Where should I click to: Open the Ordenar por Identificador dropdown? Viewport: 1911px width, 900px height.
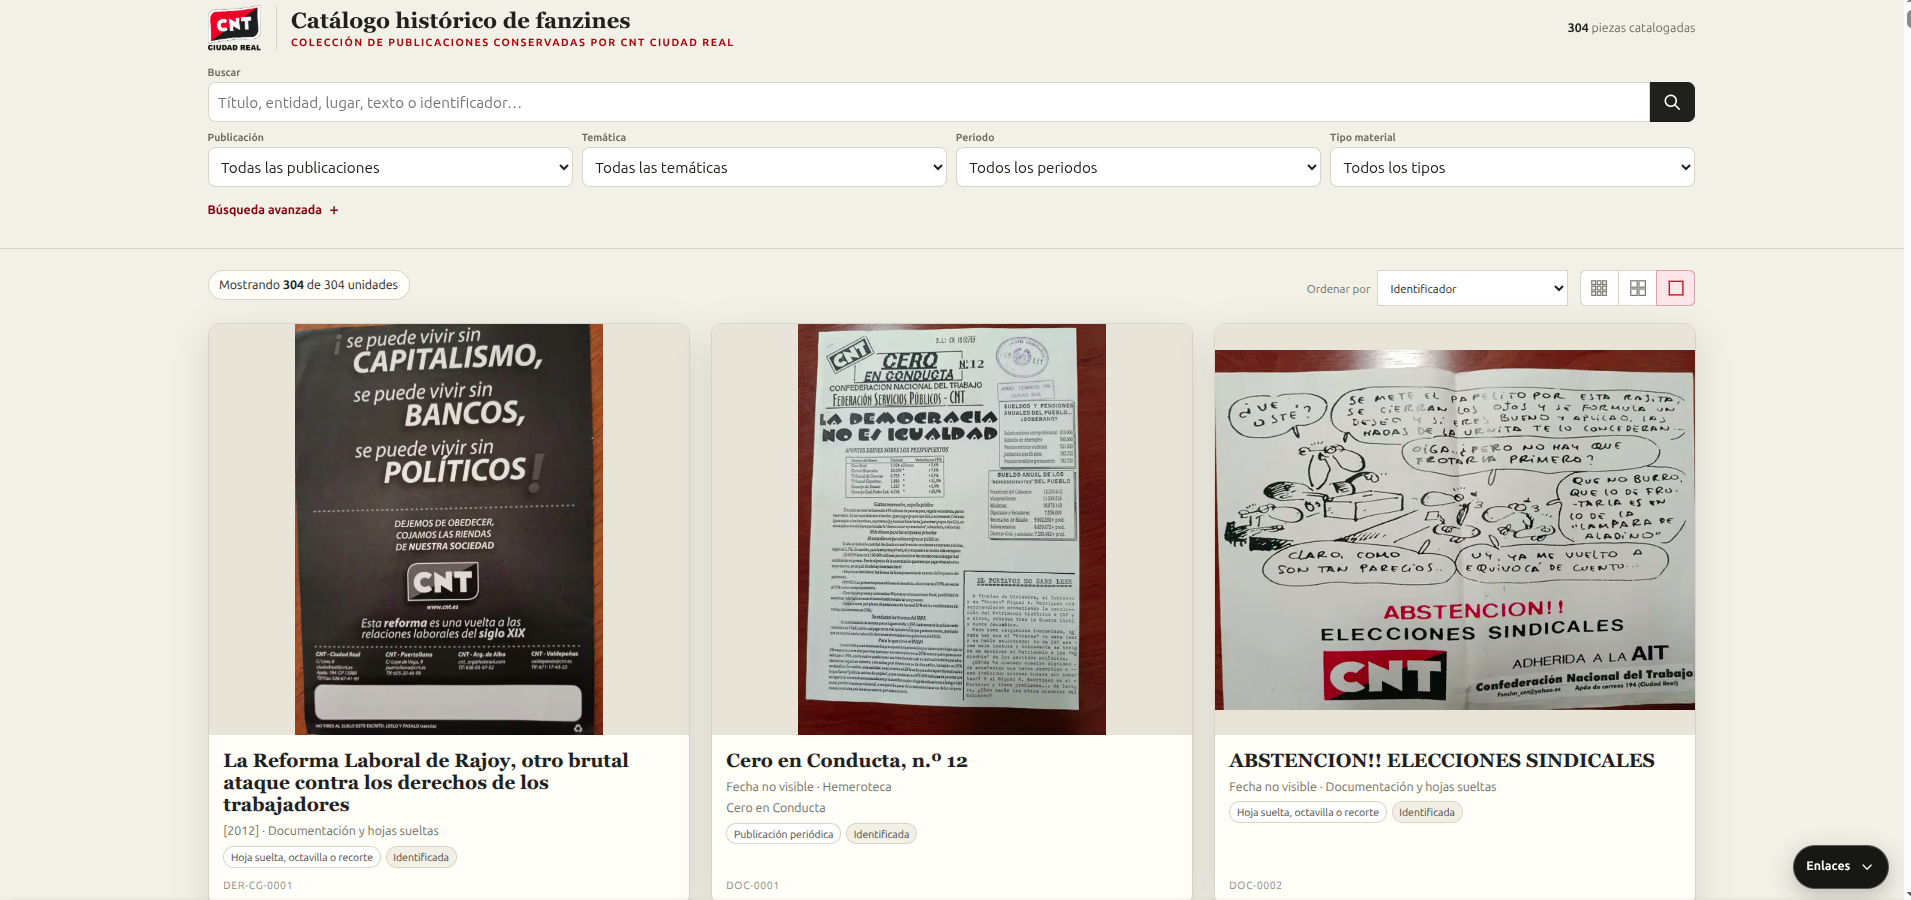click(1473, 288)
